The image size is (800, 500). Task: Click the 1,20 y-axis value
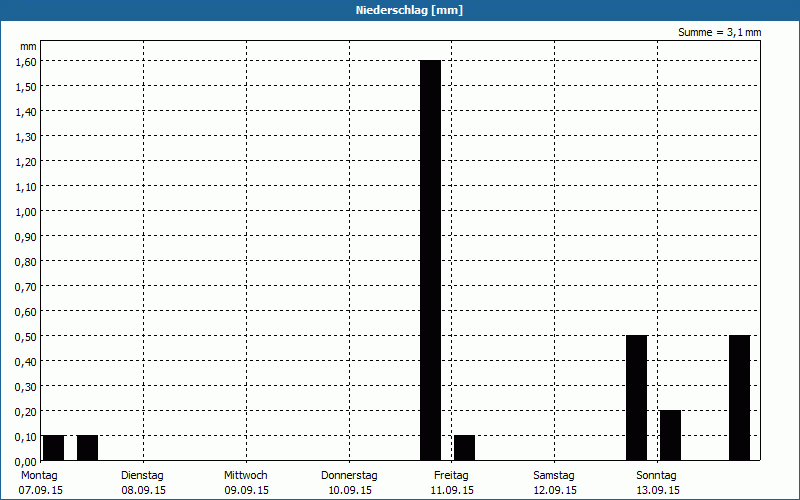click(x=26, y=162)
